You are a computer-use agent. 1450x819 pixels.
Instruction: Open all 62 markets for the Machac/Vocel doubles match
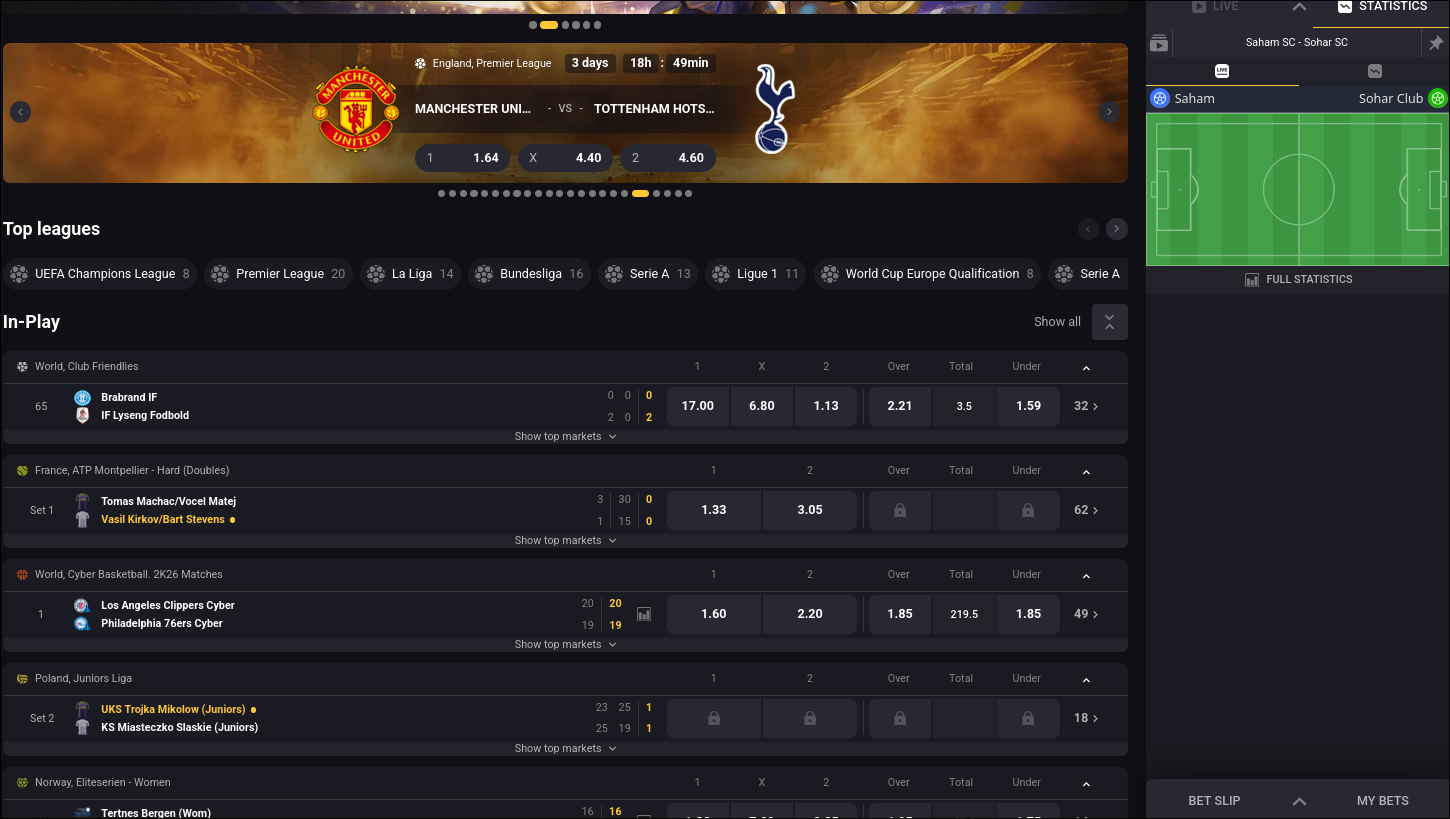pos(1085,510)
